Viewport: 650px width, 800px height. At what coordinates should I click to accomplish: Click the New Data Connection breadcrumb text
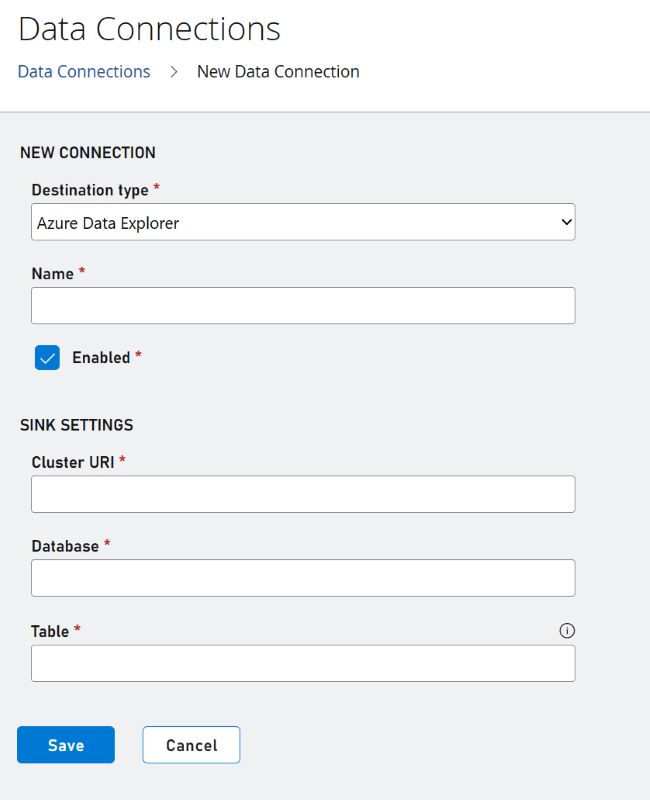click(x=278, y=71)
